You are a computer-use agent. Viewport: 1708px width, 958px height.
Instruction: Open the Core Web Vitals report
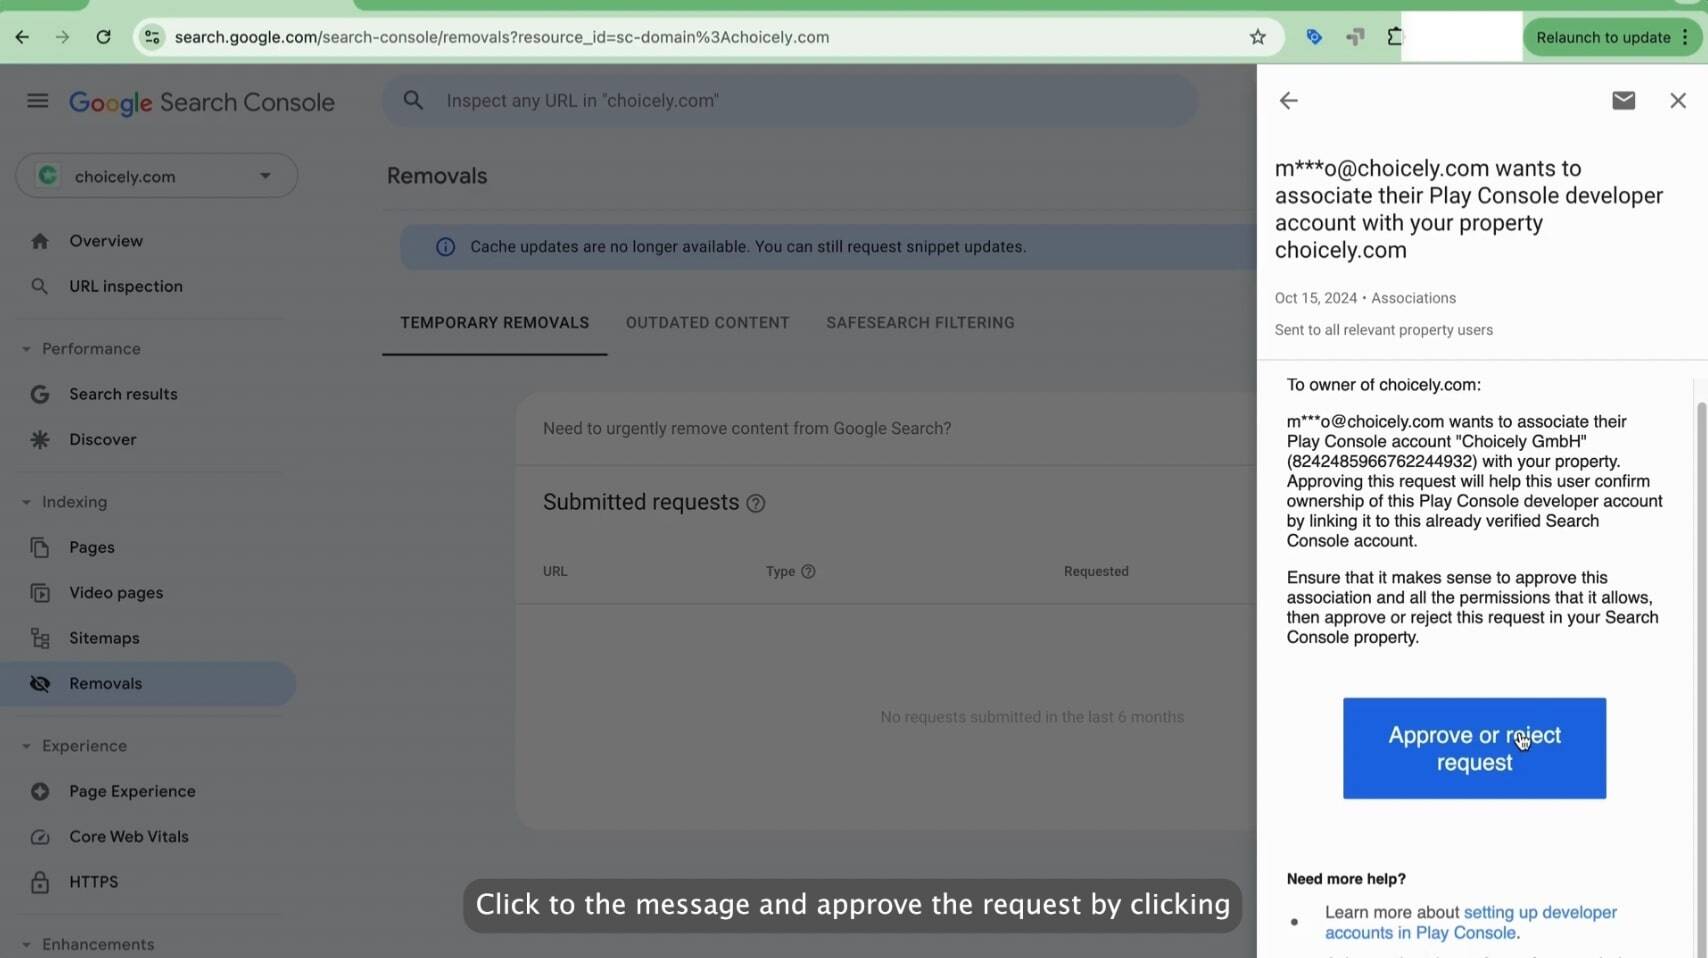[128, 836]
